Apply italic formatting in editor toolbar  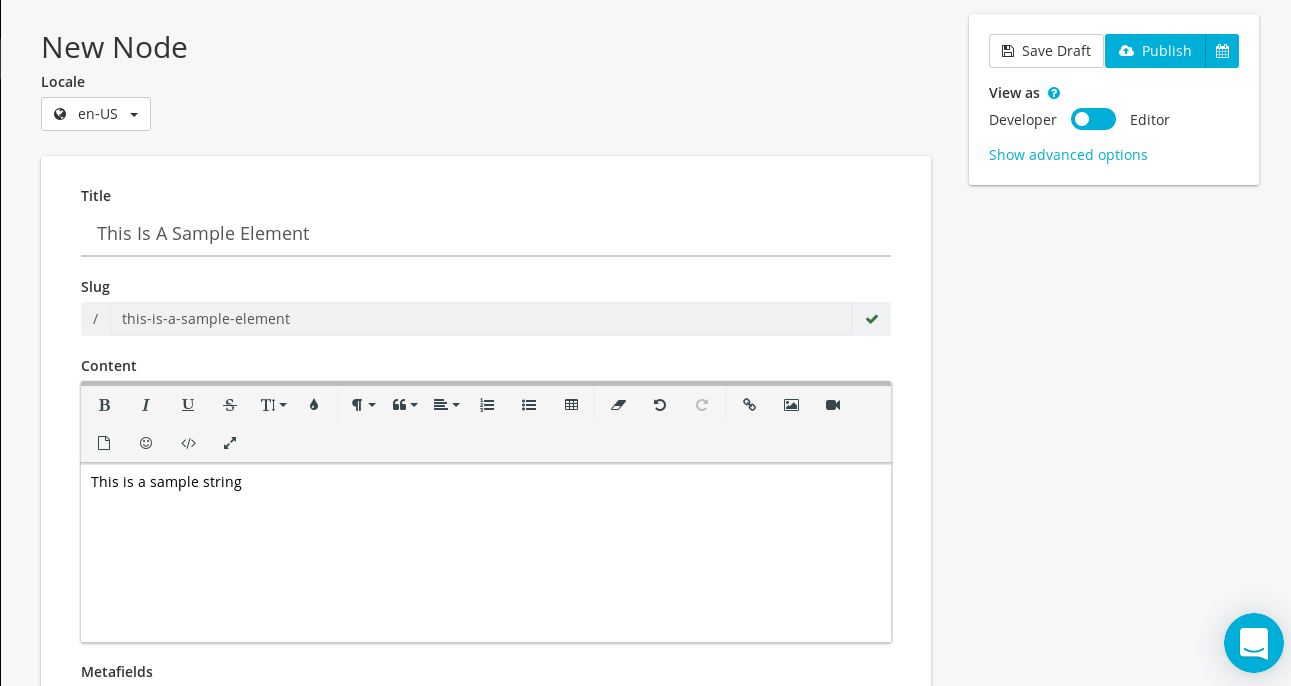[x=146, y=405]
